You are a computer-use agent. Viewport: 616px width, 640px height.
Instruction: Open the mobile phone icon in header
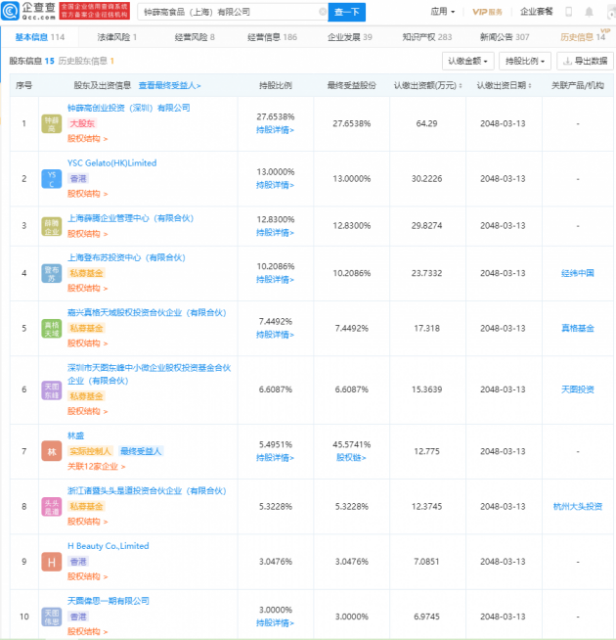(x=568, y=12)
